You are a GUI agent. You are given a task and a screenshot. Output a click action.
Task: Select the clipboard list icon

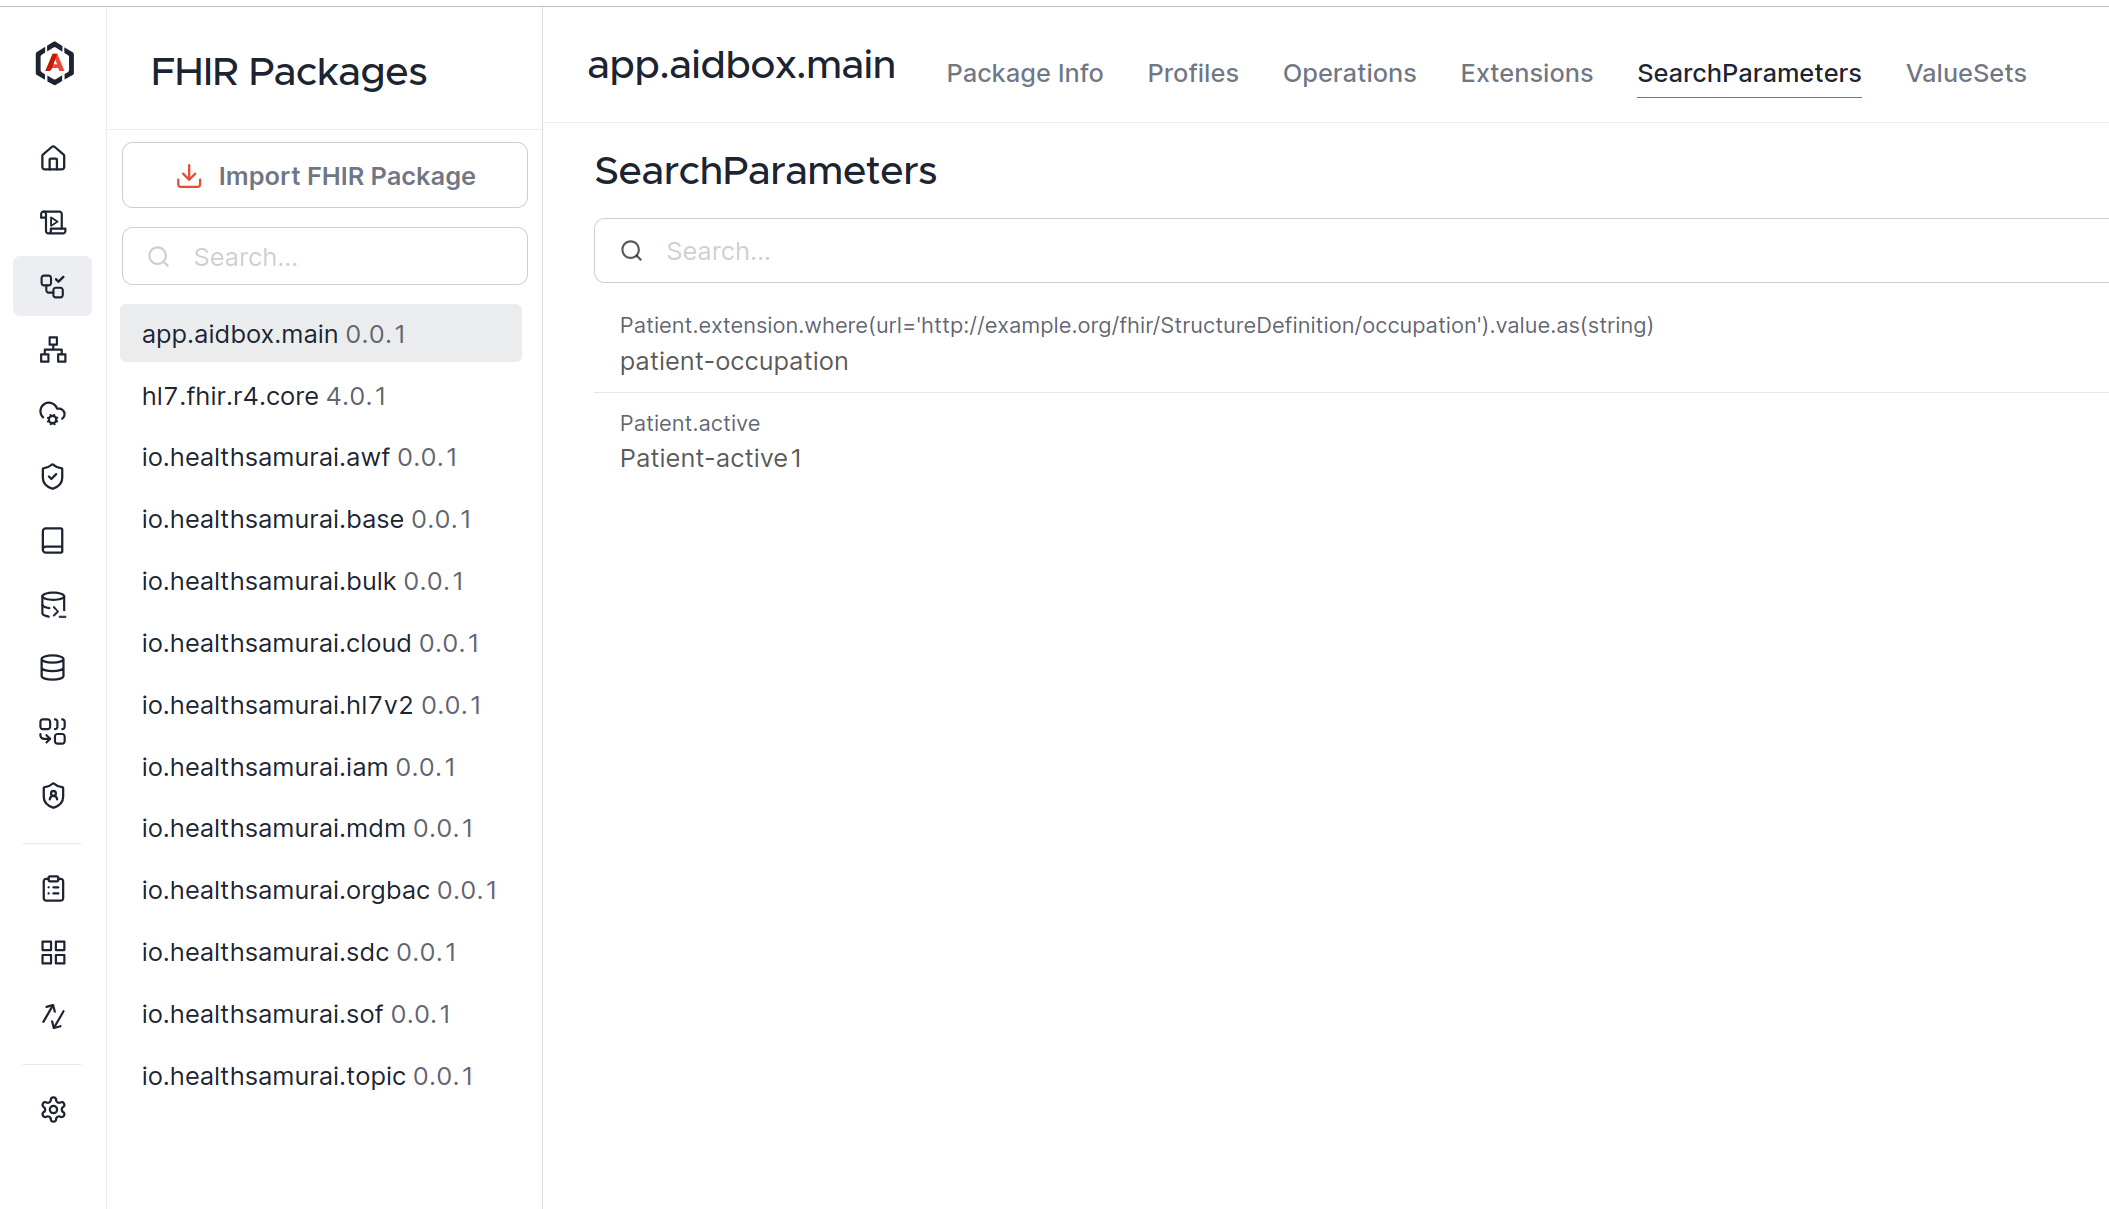pos(53,888)
